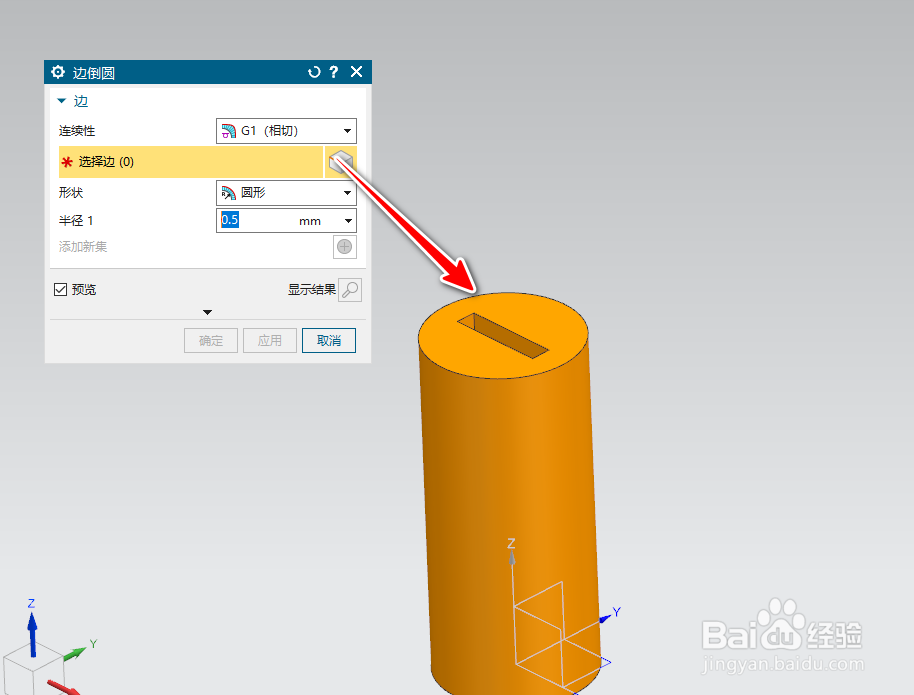Open the 半径 1 options dropdown arrow

348,221
